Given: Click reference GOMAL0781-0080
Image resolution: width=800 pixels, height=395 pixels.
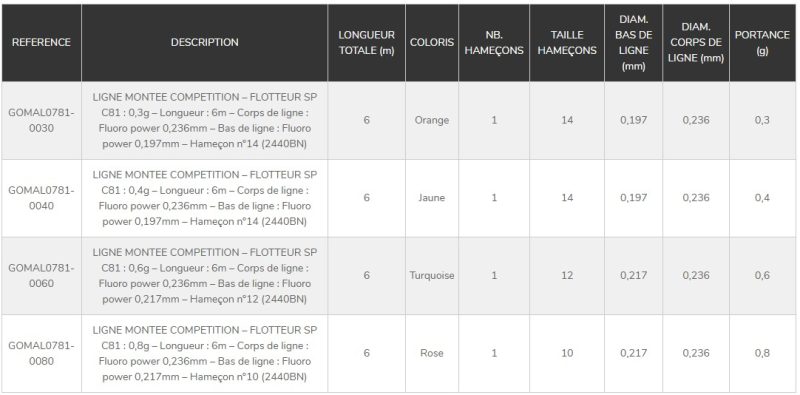Looking at the screenshot, I should pos(41,353).
